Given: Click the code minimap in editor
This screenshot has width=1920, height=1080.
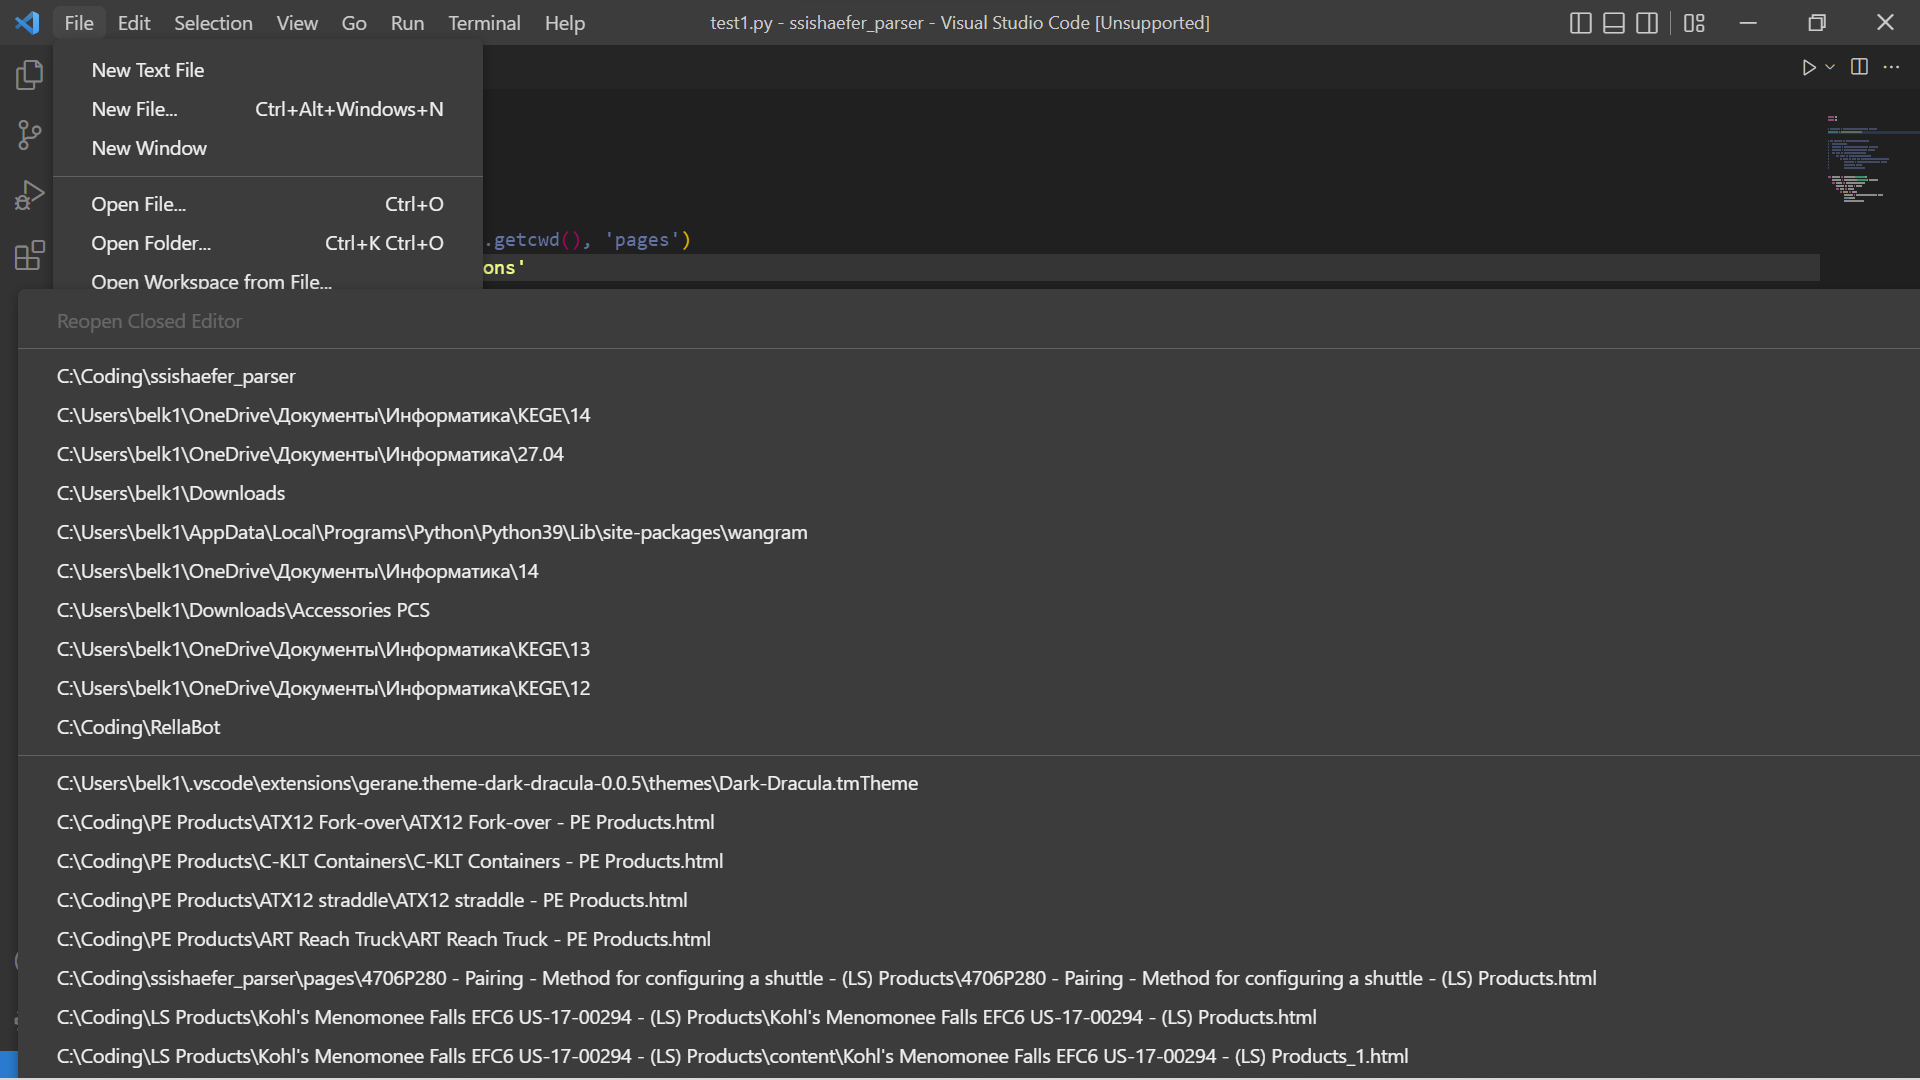Looking at the screenshot, I should coord(1862,158).
